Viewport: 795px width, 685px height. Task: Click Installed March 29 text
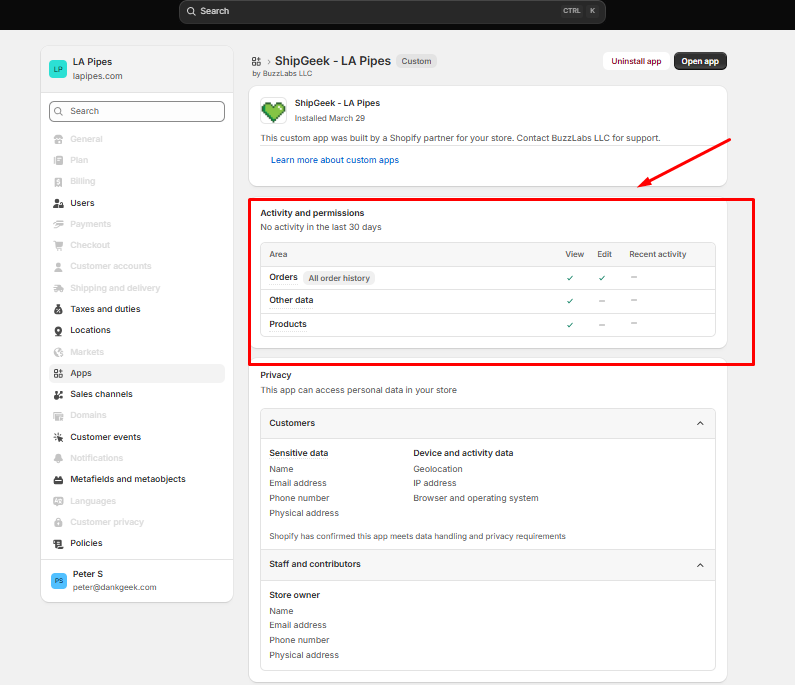coord(330,118)
